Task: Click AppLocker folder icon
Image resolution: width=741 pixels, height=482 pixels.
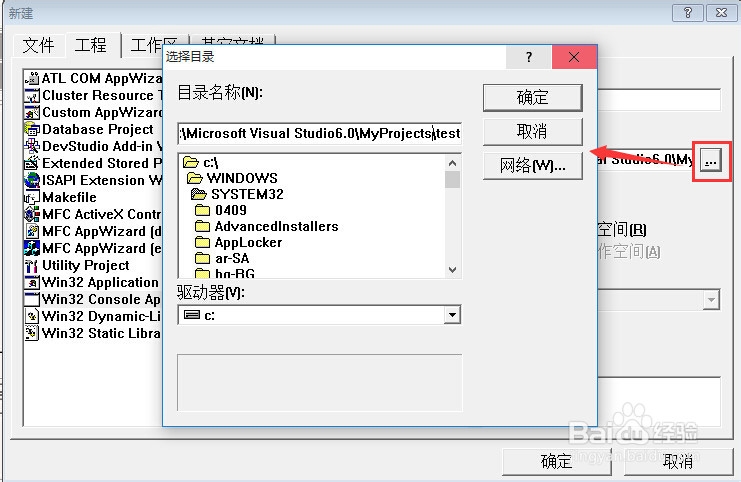Action: [202, 242]
